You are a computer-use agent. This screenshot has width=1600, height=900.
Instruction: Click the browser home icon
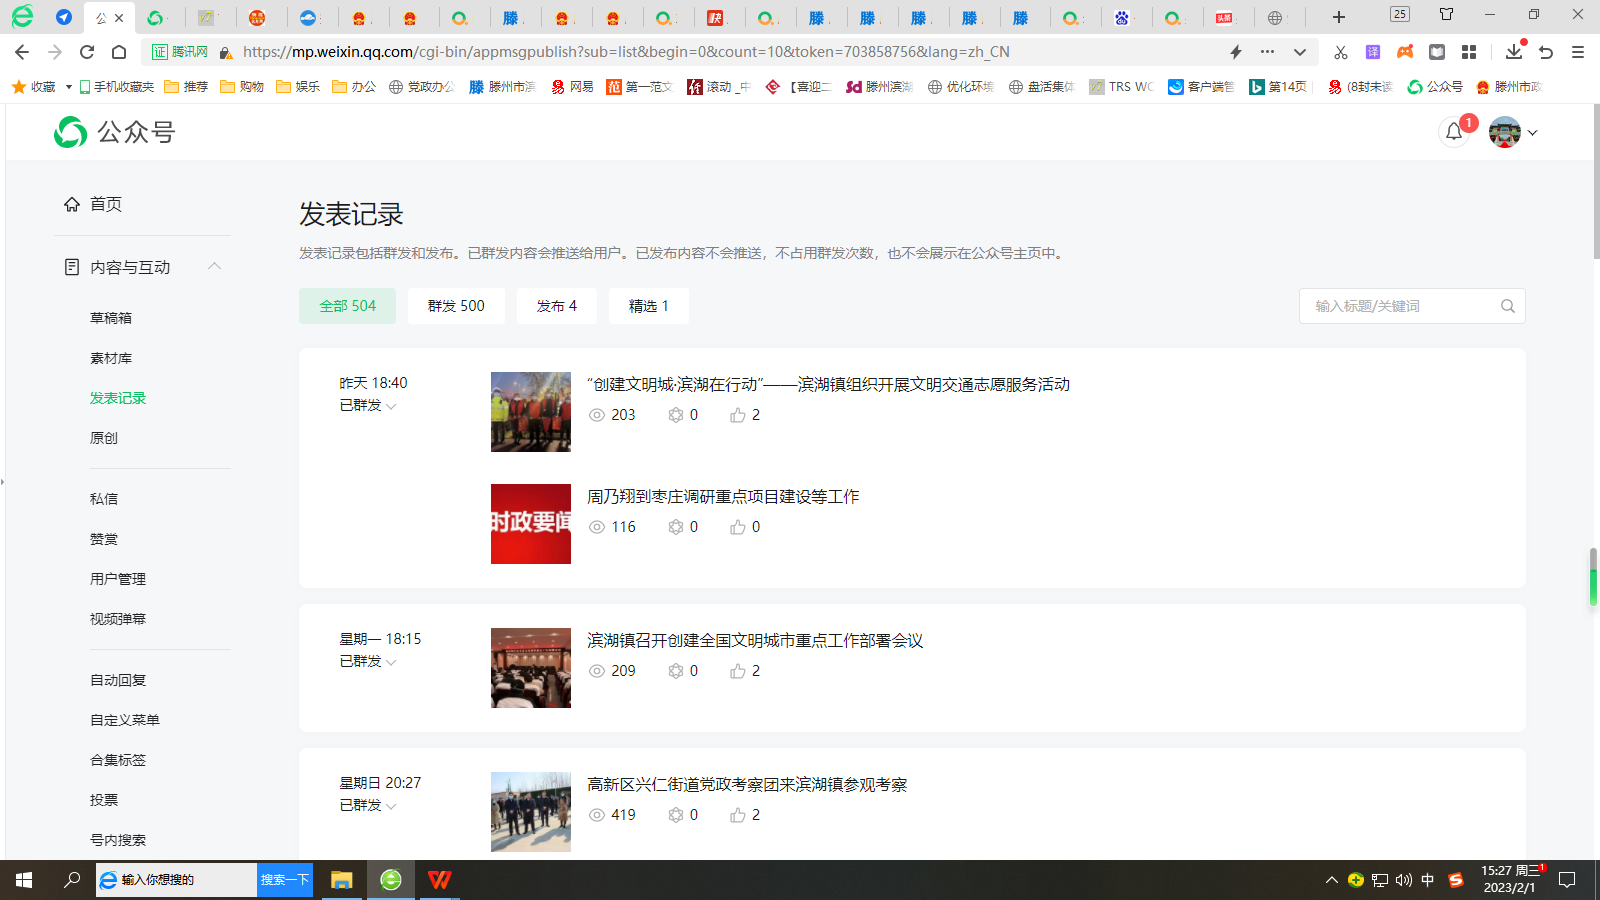pos(119,52)
